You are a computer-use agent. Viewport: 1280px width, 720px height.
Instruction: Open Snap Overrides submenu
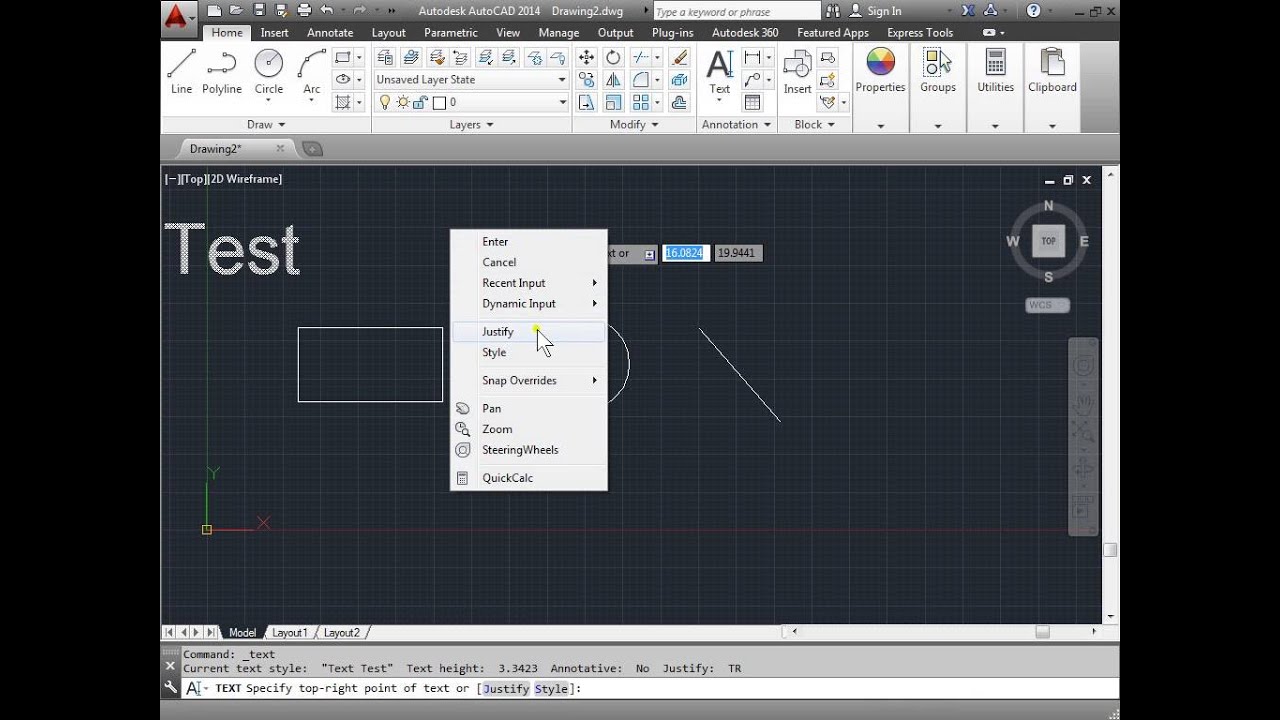[528, 381]
